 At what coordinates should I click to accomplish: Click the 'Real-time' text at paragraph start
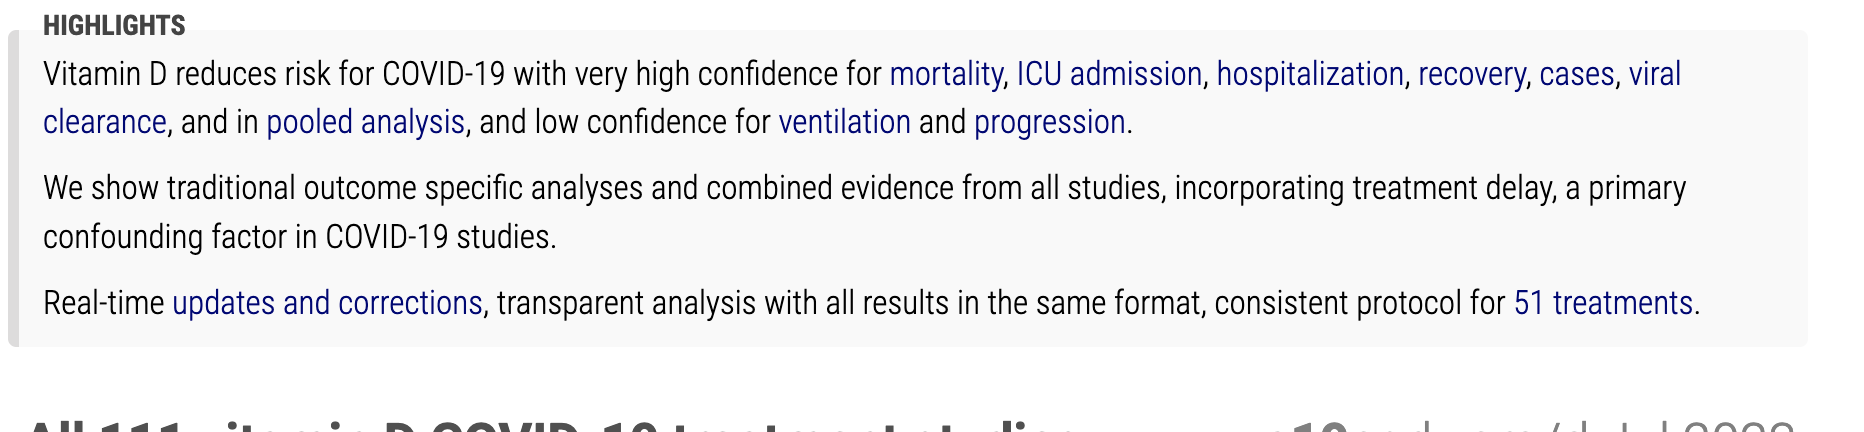104,302
